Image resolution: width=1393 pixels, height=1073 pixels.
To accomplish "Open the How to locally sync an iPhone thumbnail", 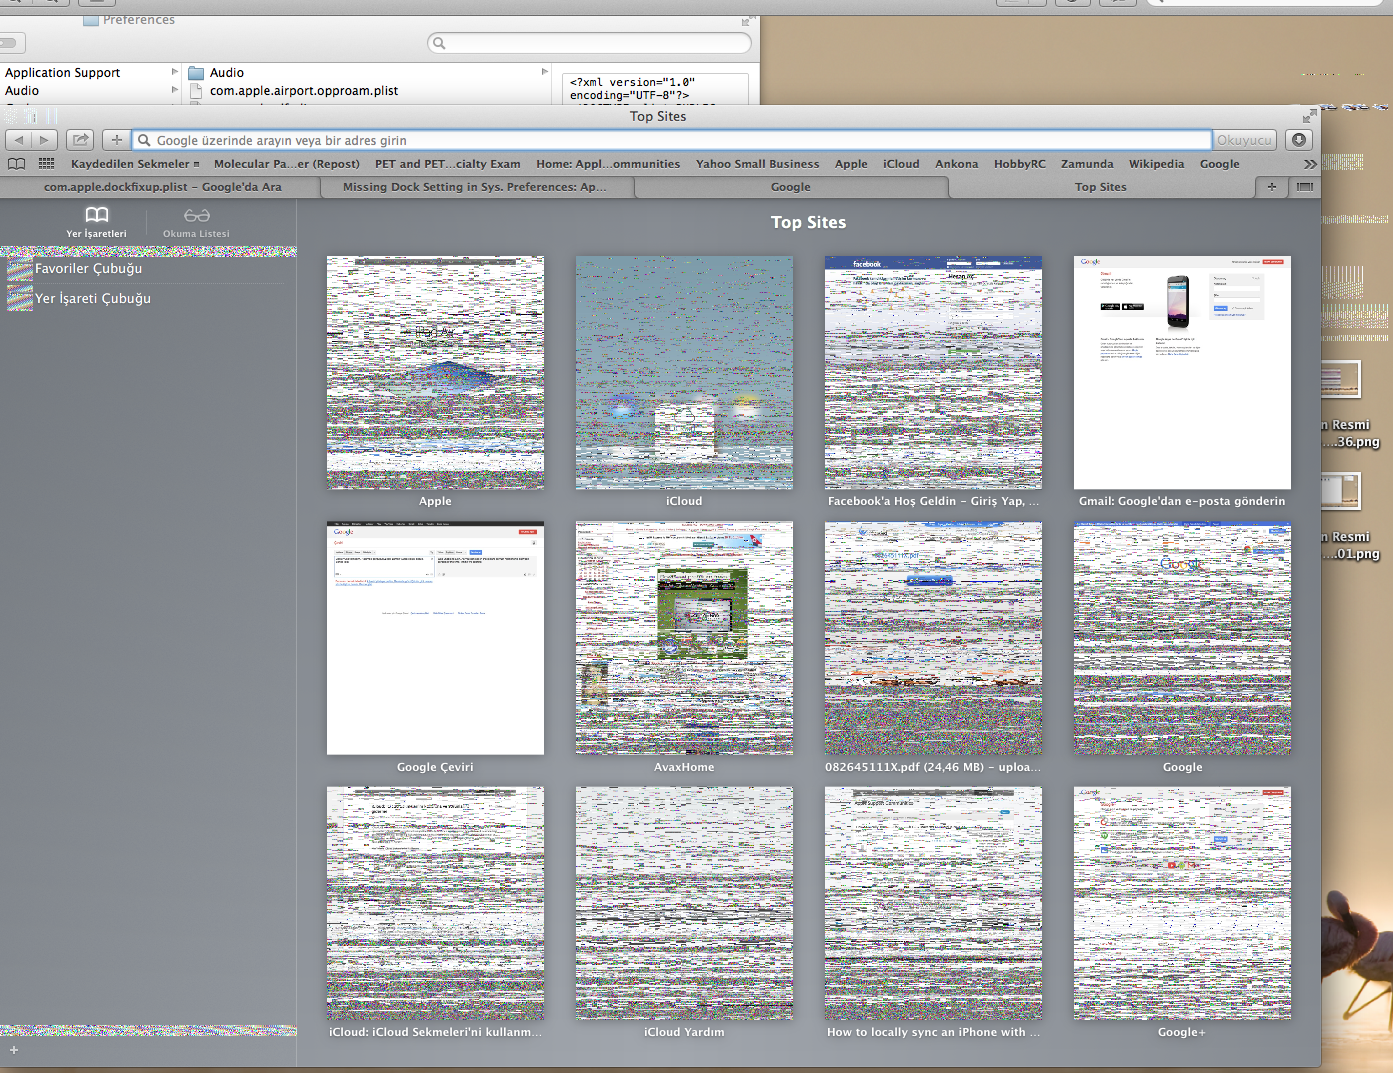I will (x=933, y=903).
